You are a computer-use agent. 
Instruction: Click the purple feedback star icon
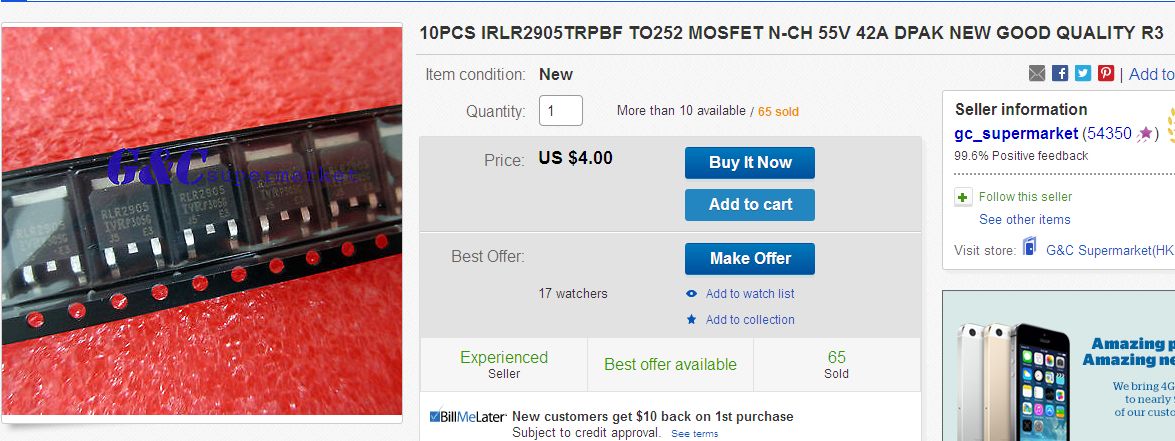point(1146,133)
